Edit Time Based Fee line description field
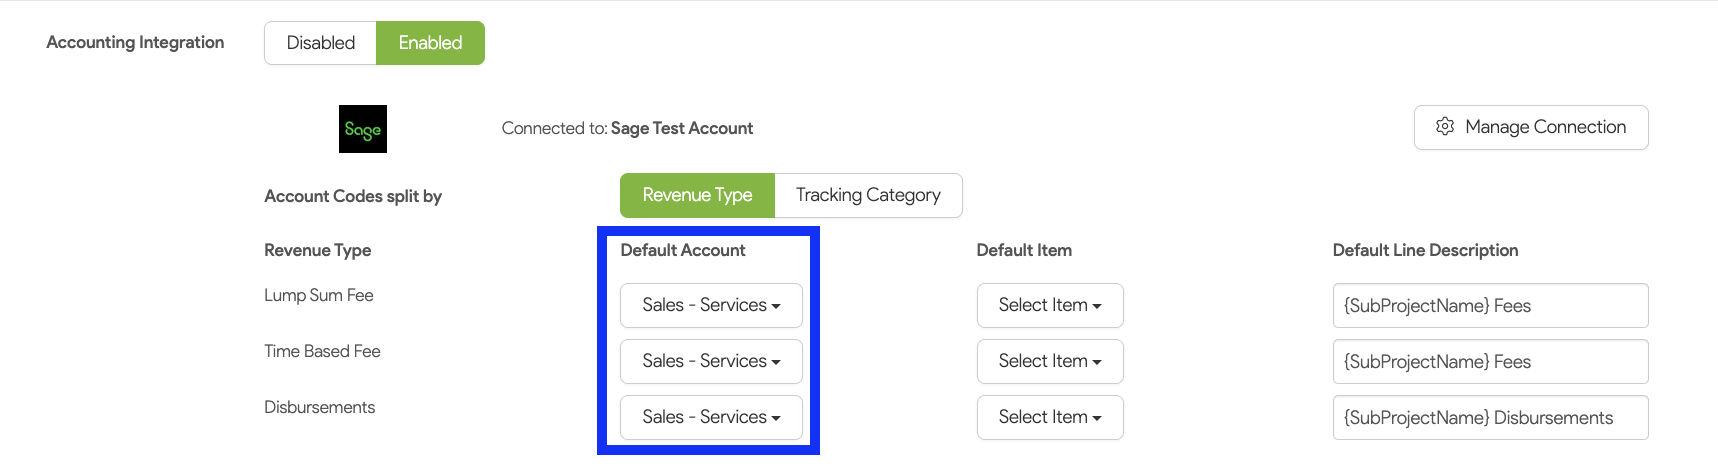This screenshot has width=1718, height=476. tap(1490, 362)
